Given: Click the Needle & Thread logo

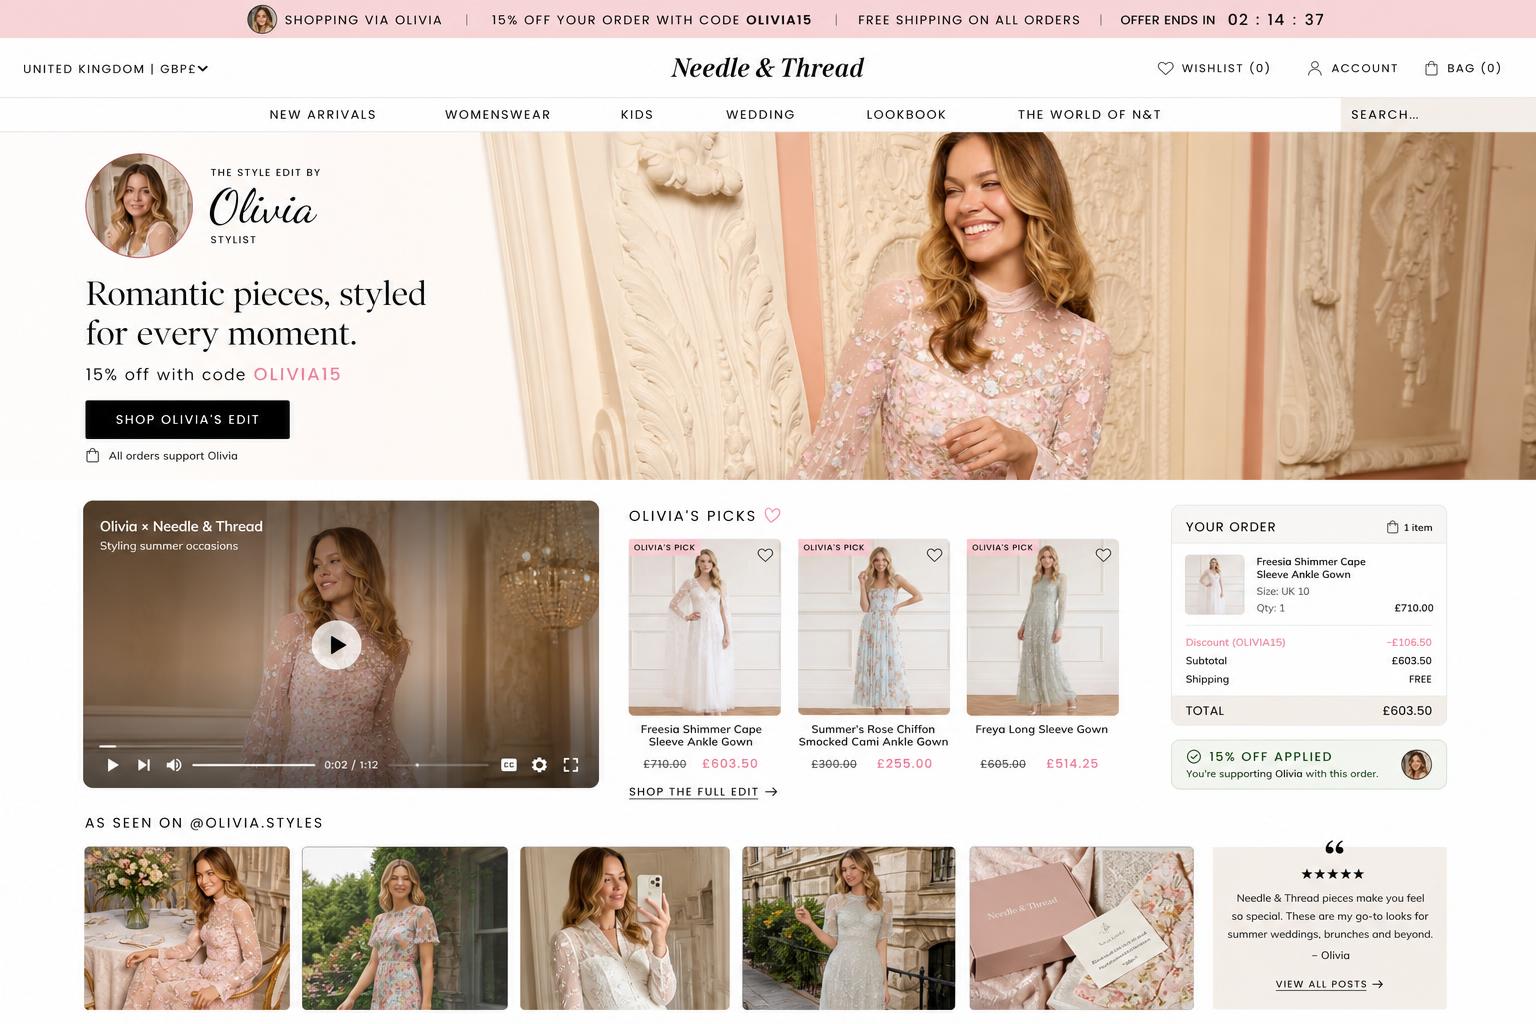Looking at the screenshot, I should (x=767, y=68).
